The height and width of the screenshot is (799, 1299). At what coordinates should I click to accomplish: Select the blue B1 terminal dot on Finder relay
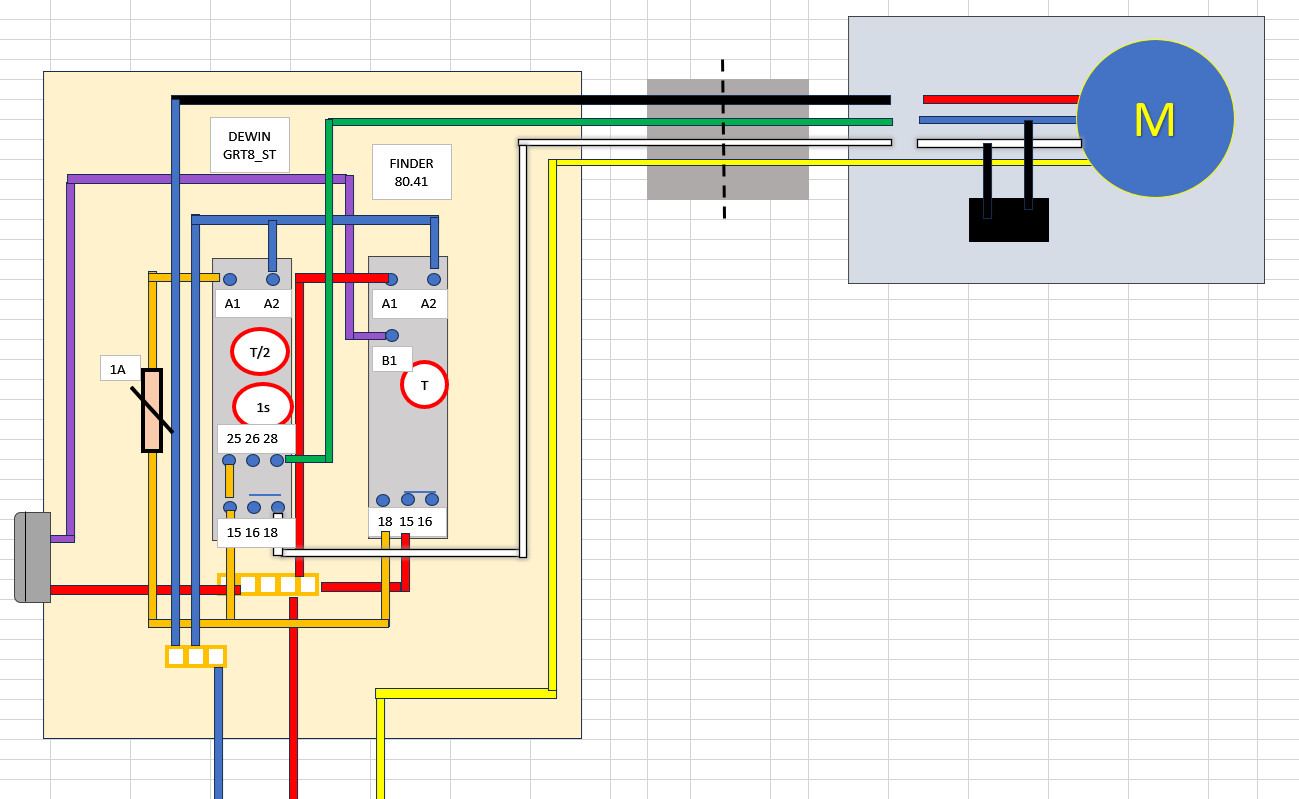pos(392,336)
